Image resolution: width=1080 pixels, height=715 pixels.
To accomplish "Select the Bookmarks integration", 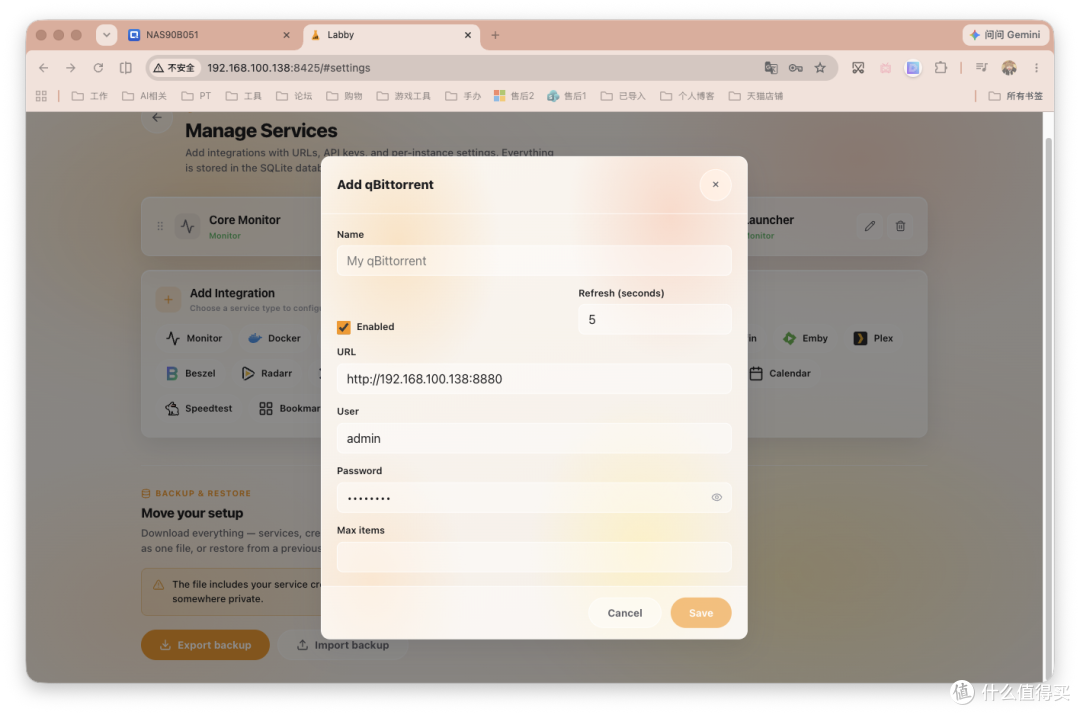I will [289, 408].
